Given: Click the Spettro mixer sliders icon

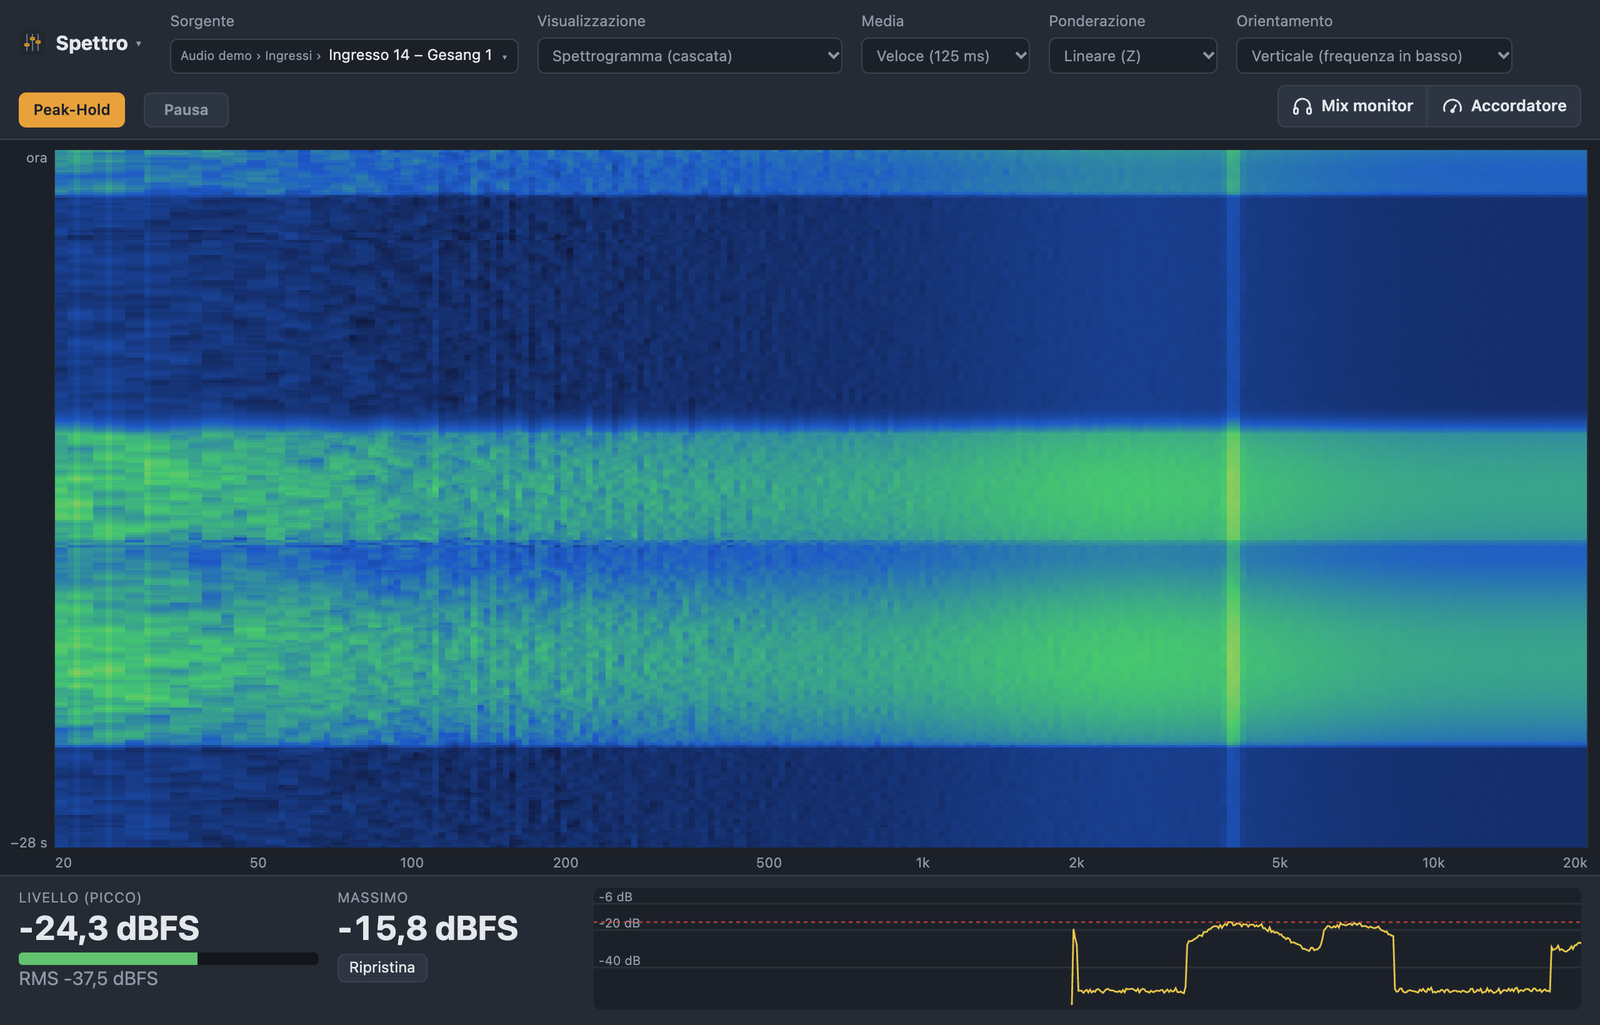Looking at the screenshot, I should pyautogui.click(x=33, y=43).
